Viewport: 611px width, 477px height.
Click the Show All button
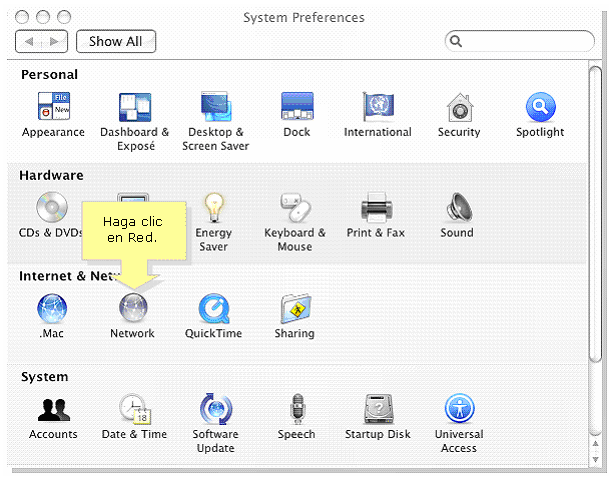pos(116,42)
